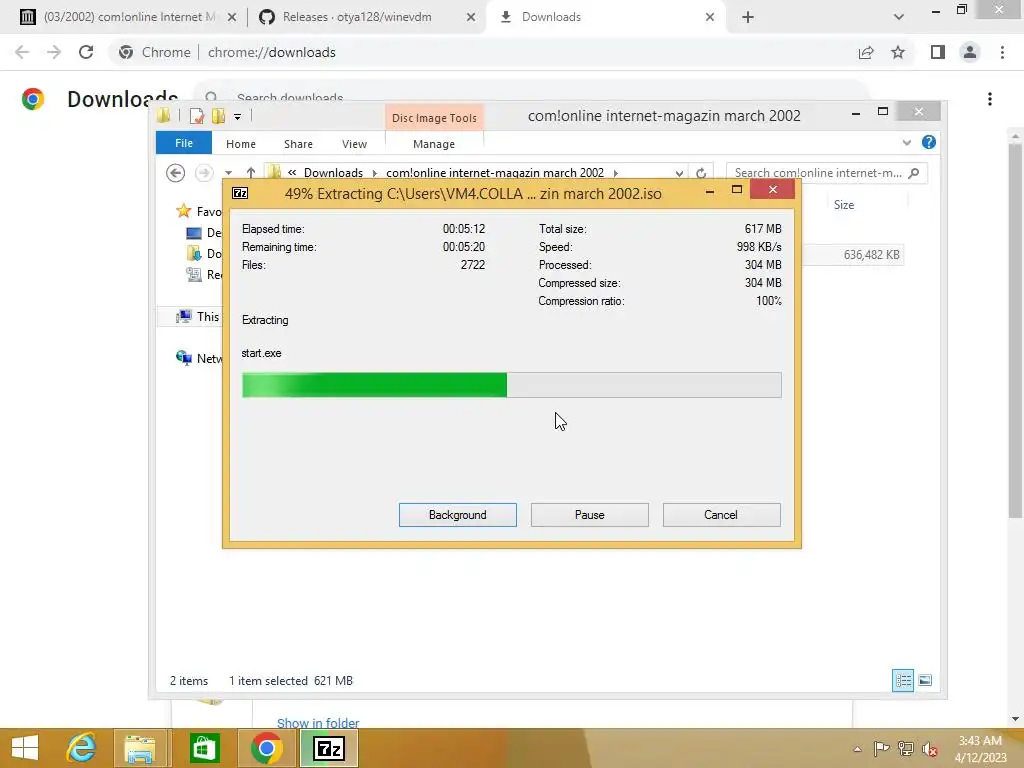Viewport: 1024px width, 768px height.
Task: Close the winevdm Releases tab
Action: [471, 18]
